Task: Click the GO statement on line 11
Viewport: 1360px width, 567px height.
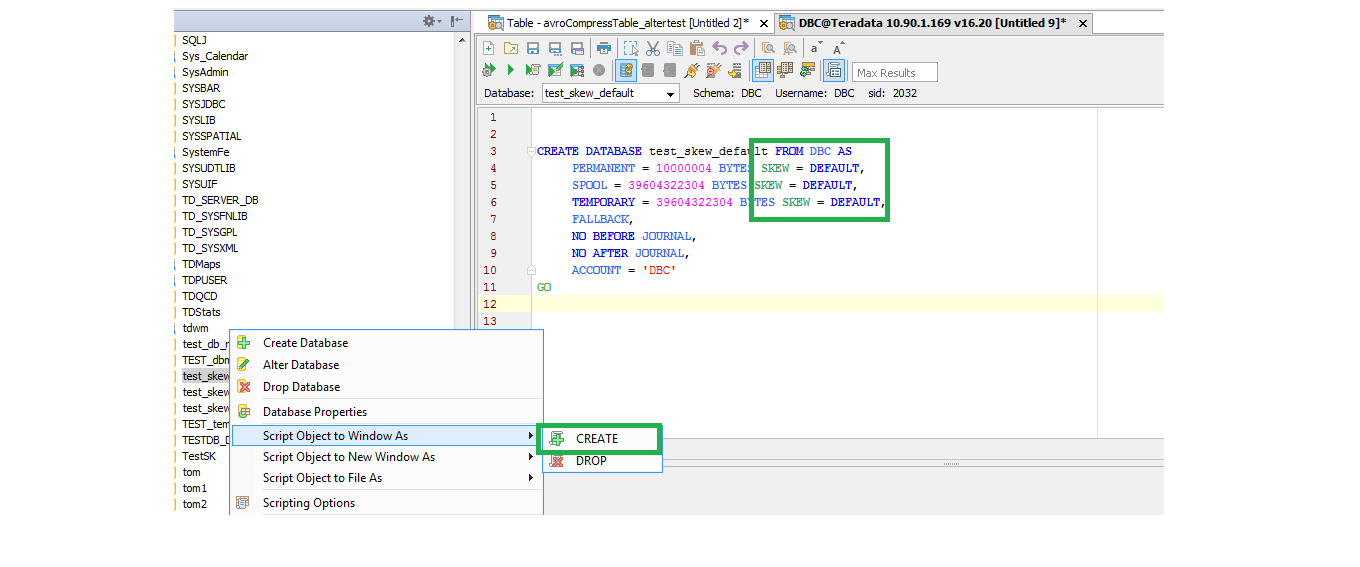Action: pos(544,287)
